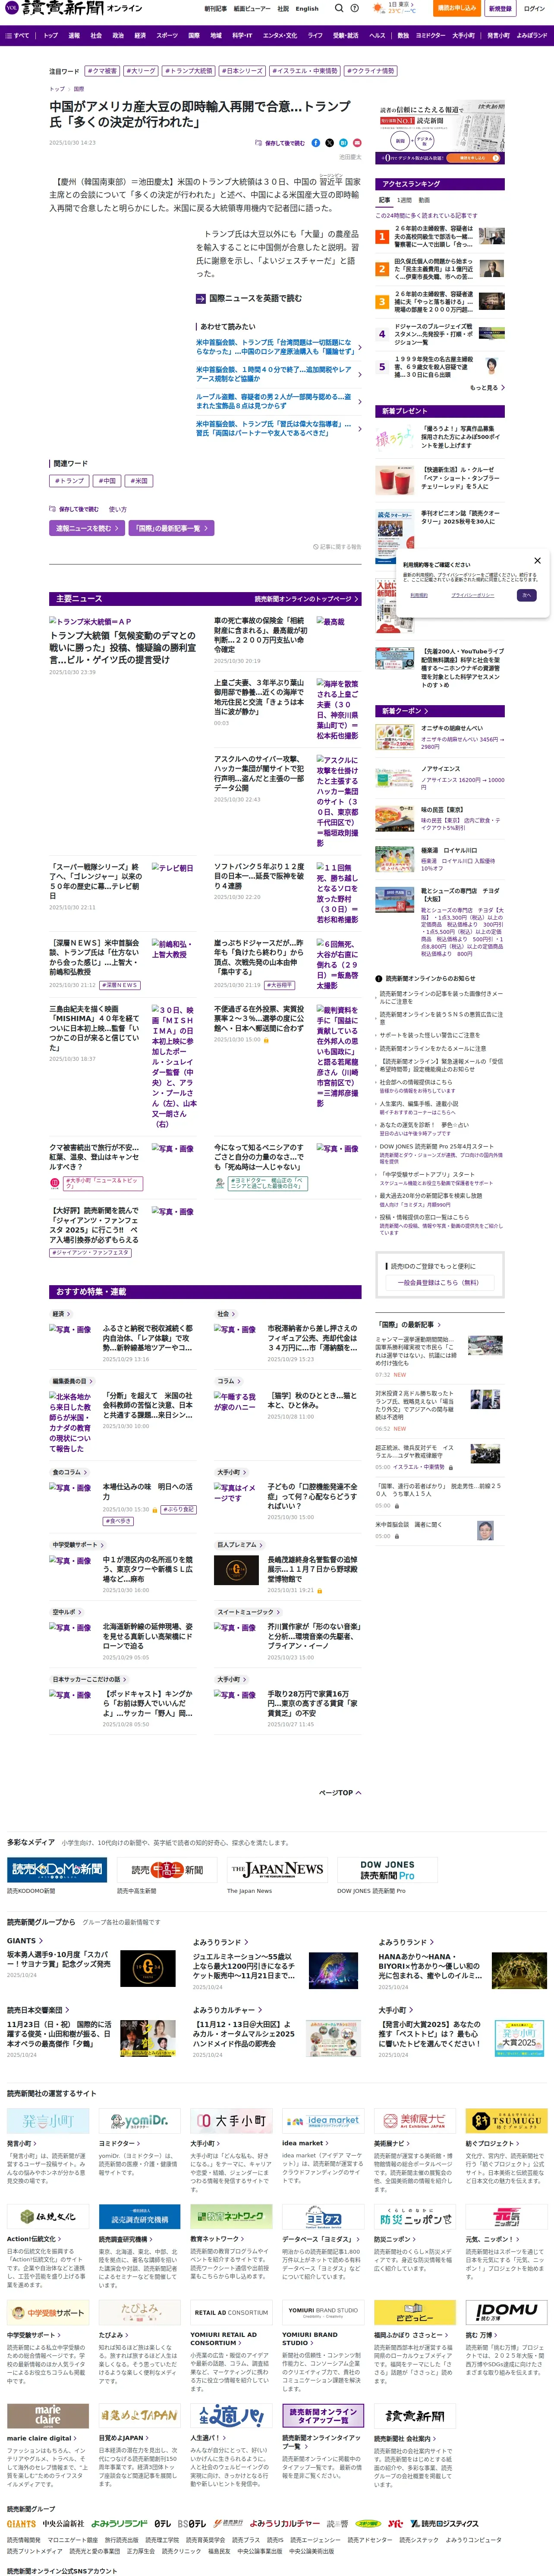Select the #トランプ大統領 trending tag
554x2576 pixels.
coord(189,72)
